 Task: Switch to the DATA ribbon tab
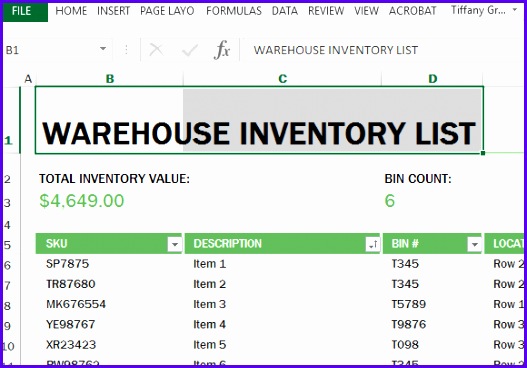pyautogui.click(x=285, y=11)
